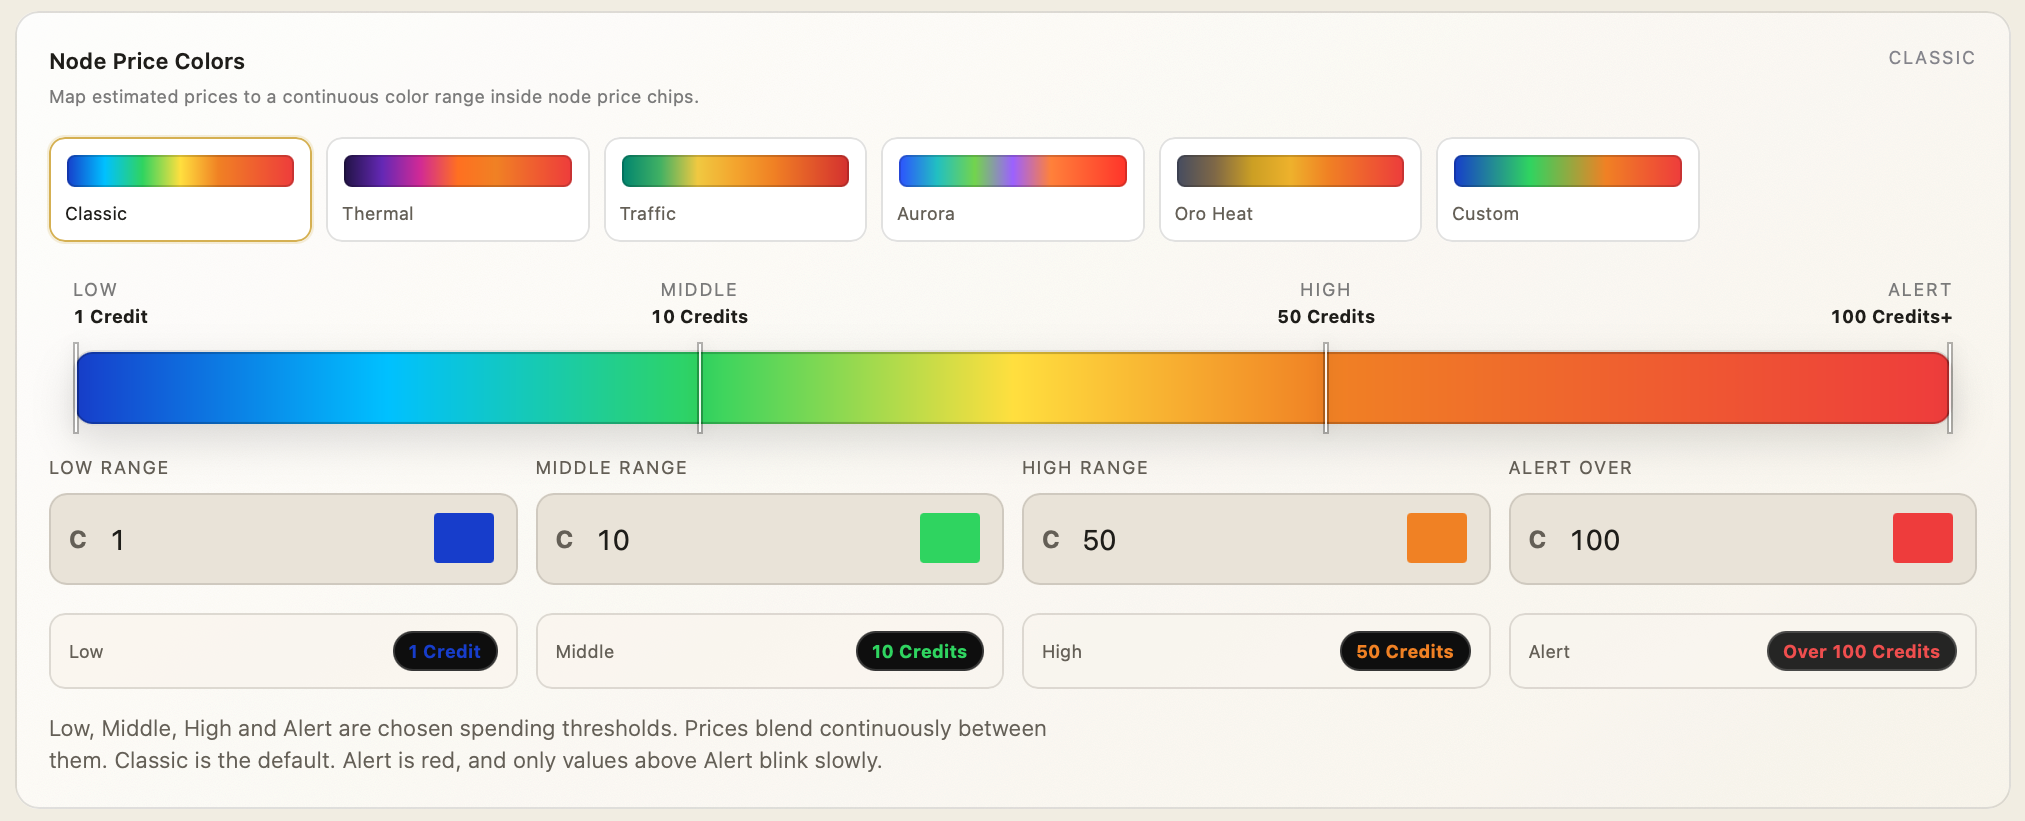Image resolution: width=2025 pixels, height=821 pixels.
Task: Open the green Middle Range color swatch
Action: pos(950,538)
